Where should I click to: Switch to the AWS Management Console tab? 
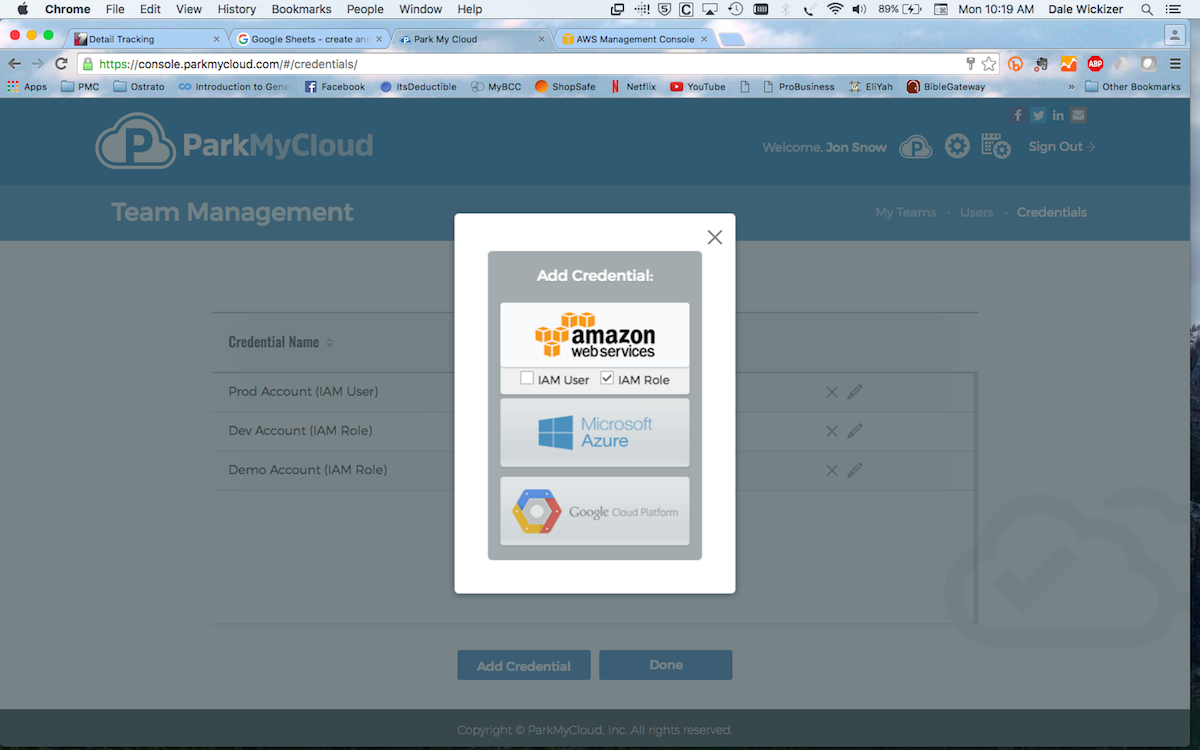(x=635, y=39)
